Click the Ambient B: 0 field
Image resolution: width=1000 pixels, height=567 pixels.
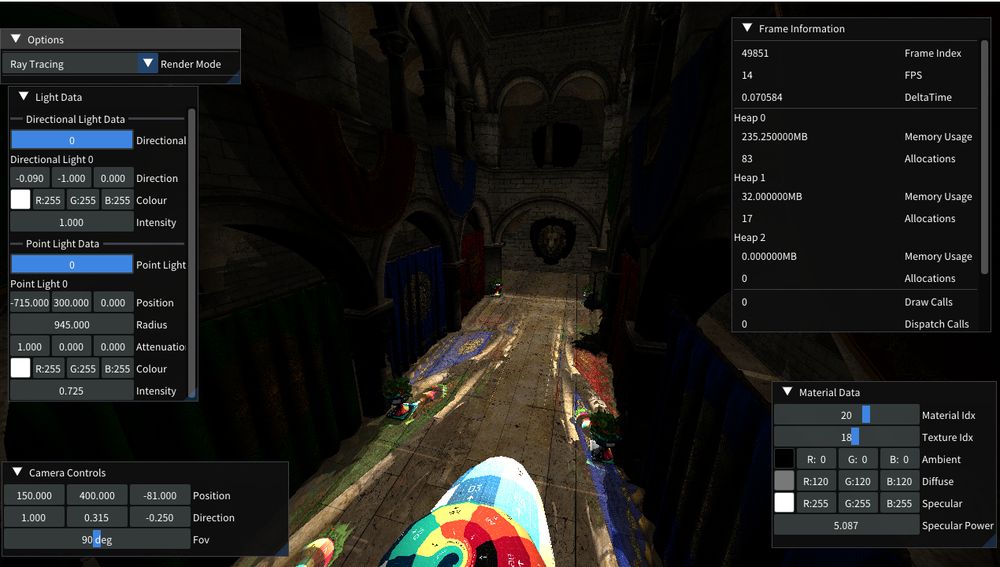899,459
